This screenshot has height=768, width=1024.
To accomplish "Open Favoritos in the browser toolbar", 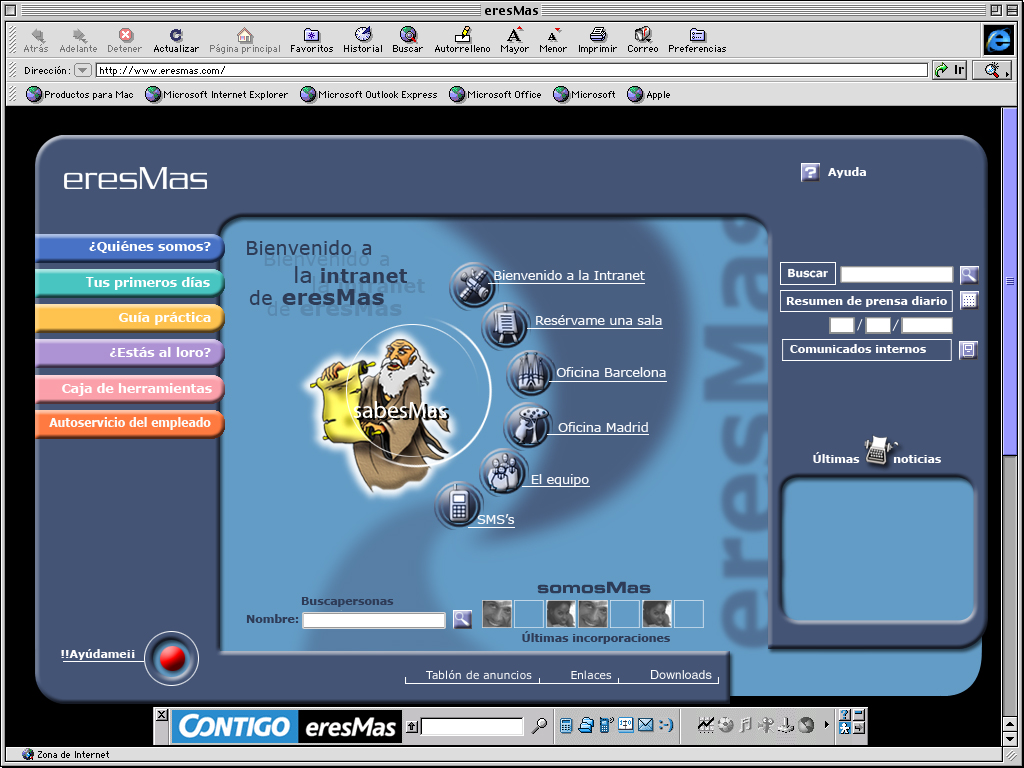I will pyautogui.click(x=311, y=36).
